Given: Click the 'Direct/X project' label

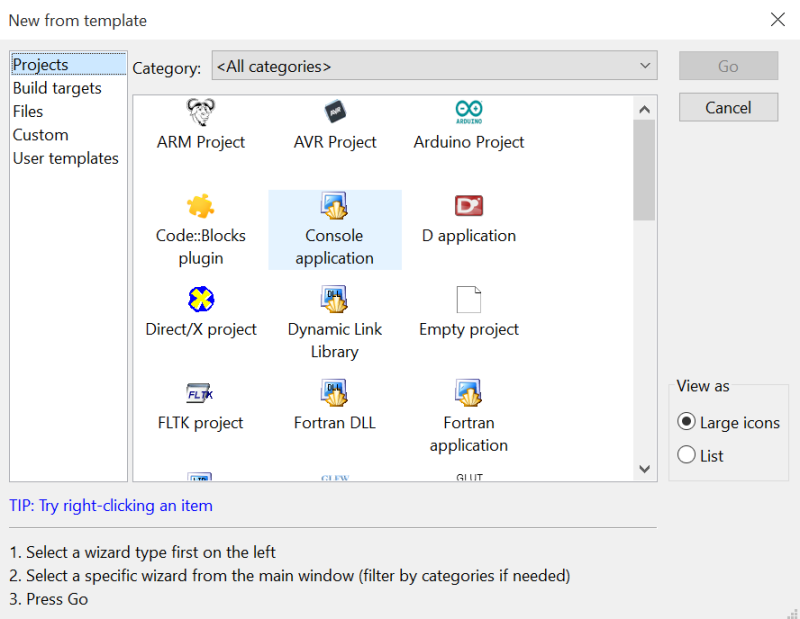Looking at the screenshot, I should pos(201,330).
